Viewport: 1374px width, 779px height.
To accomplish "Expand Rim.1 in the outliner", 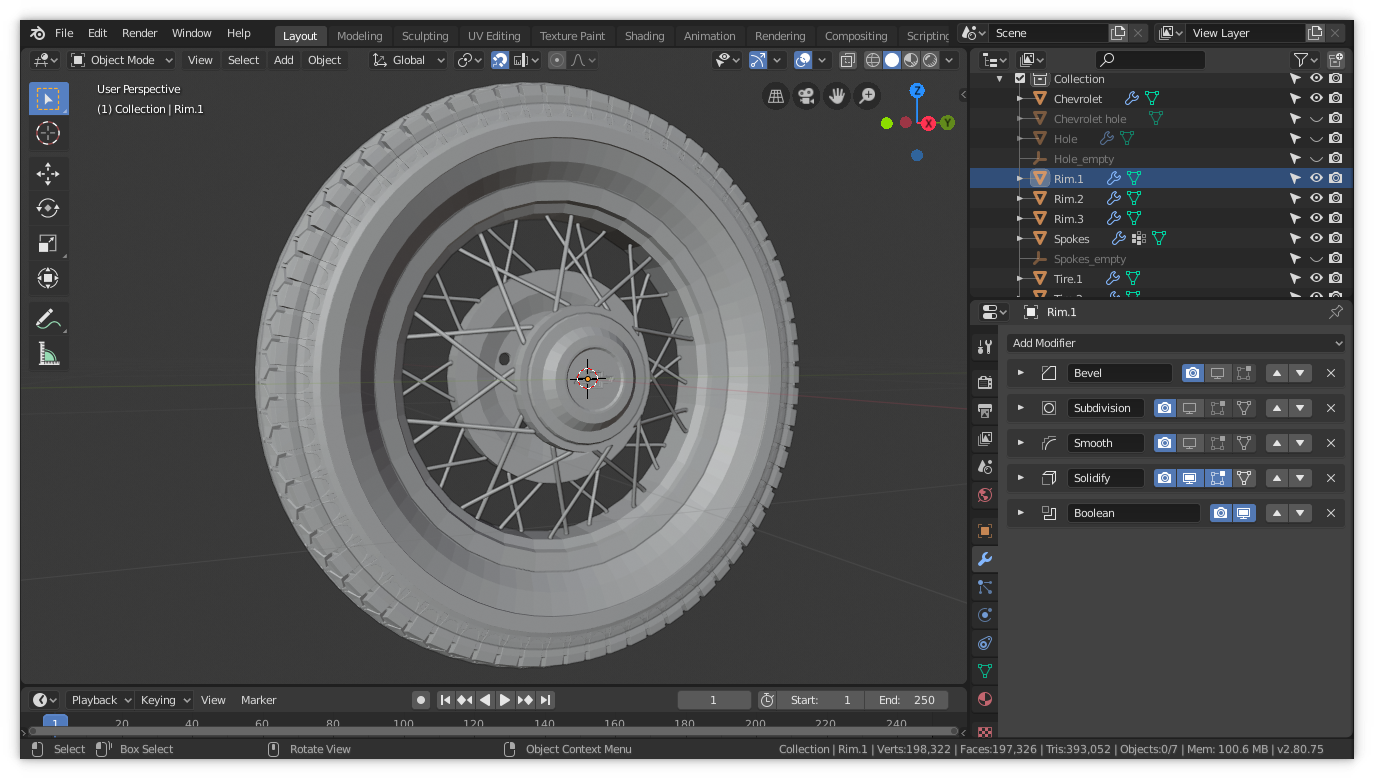I will tap(1020, 178).
